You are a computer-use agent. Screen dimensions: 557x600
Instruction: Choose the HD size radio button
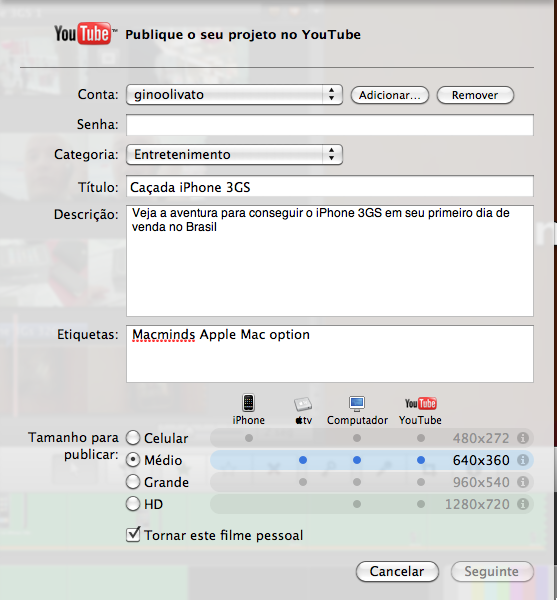133,504
